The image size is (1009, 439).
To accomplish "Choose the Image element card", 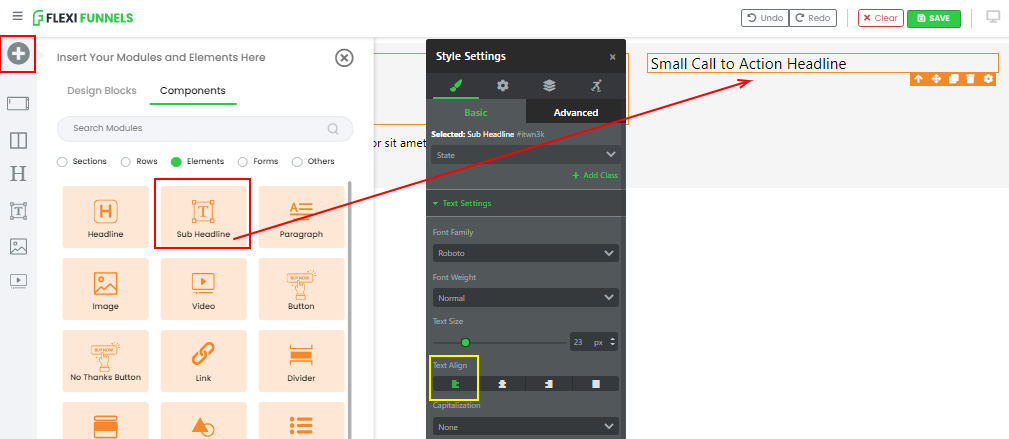I will coord(106,289).
